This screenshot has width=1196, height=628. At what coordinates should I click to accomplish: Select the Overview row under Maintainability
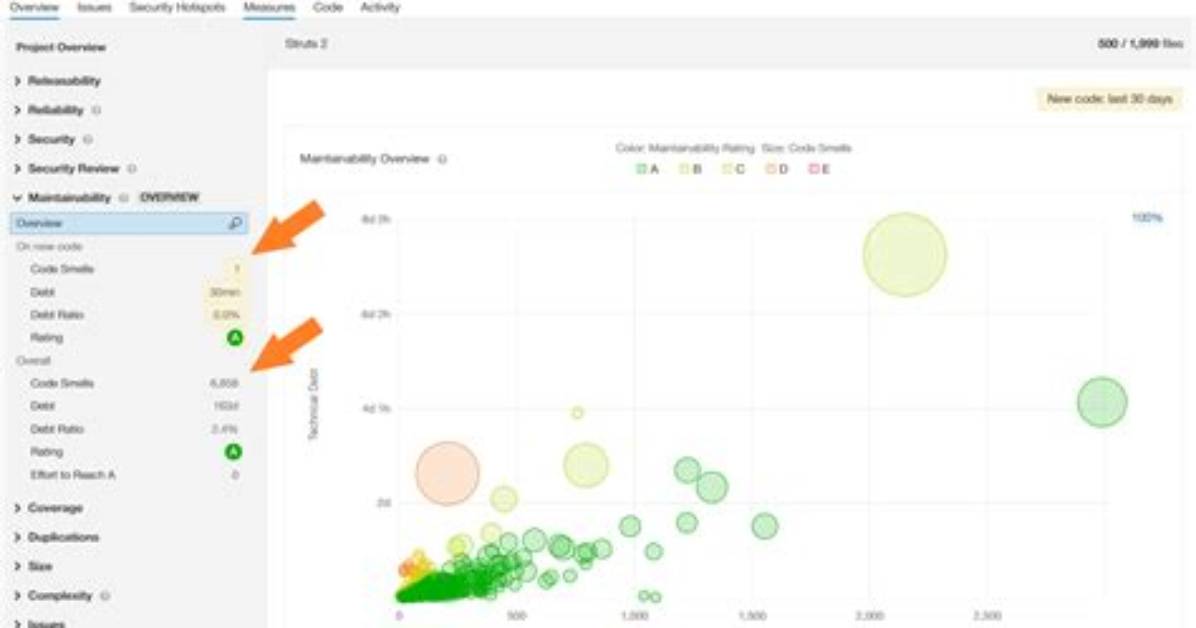[x=129, y=224]
